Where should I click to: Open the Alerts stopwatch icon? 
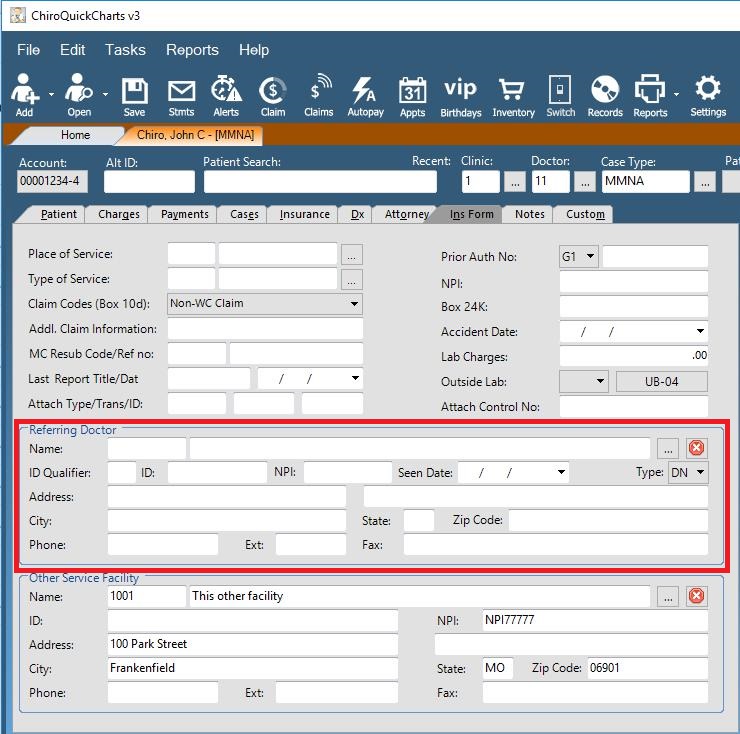click(x=226, y=96)
